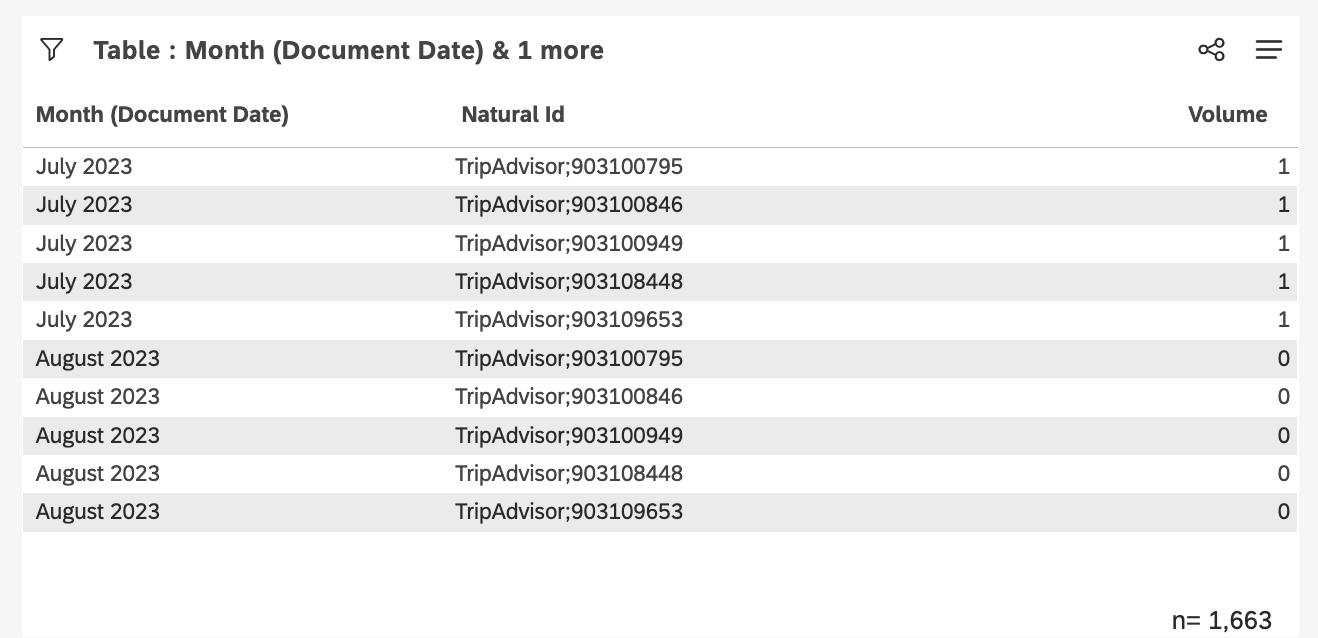The height and width of the screenshot is (638, 1318).
Task: Click the share icon in the header
Action: (x=1211, y=49)
